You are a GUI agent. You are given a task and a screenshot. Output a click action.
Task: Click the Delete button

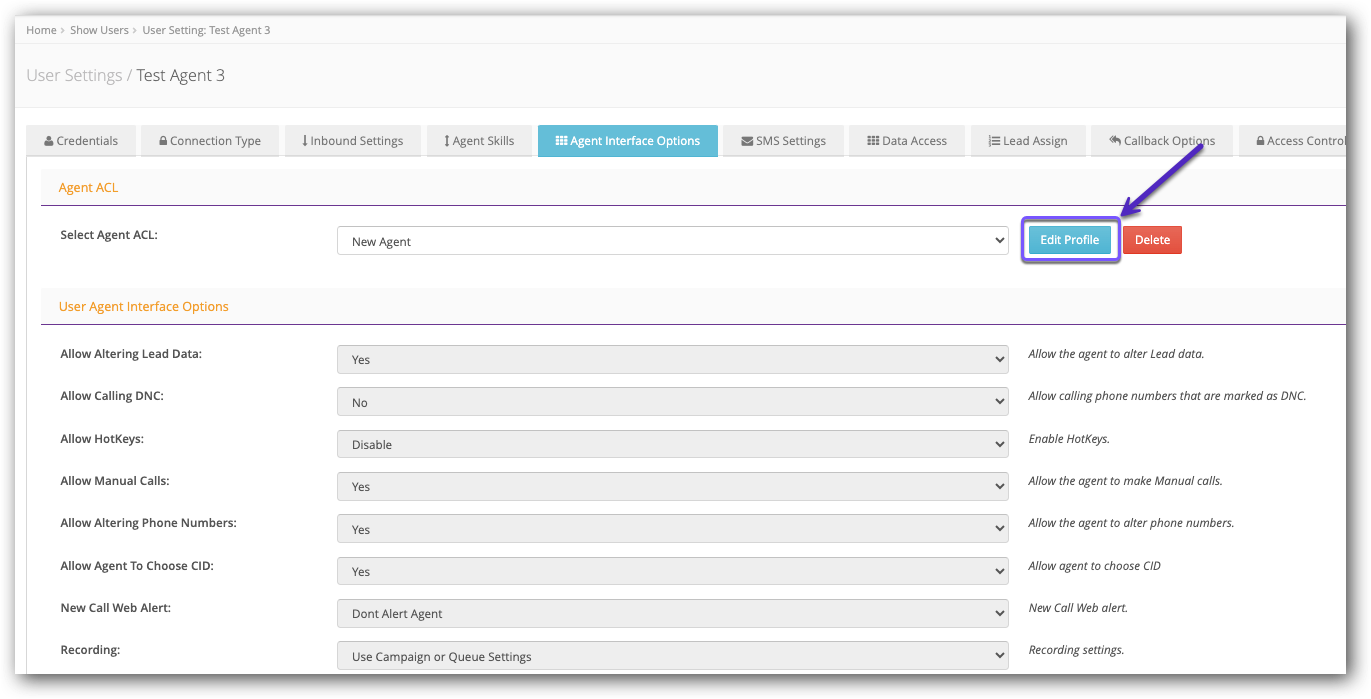[1152, 239]
